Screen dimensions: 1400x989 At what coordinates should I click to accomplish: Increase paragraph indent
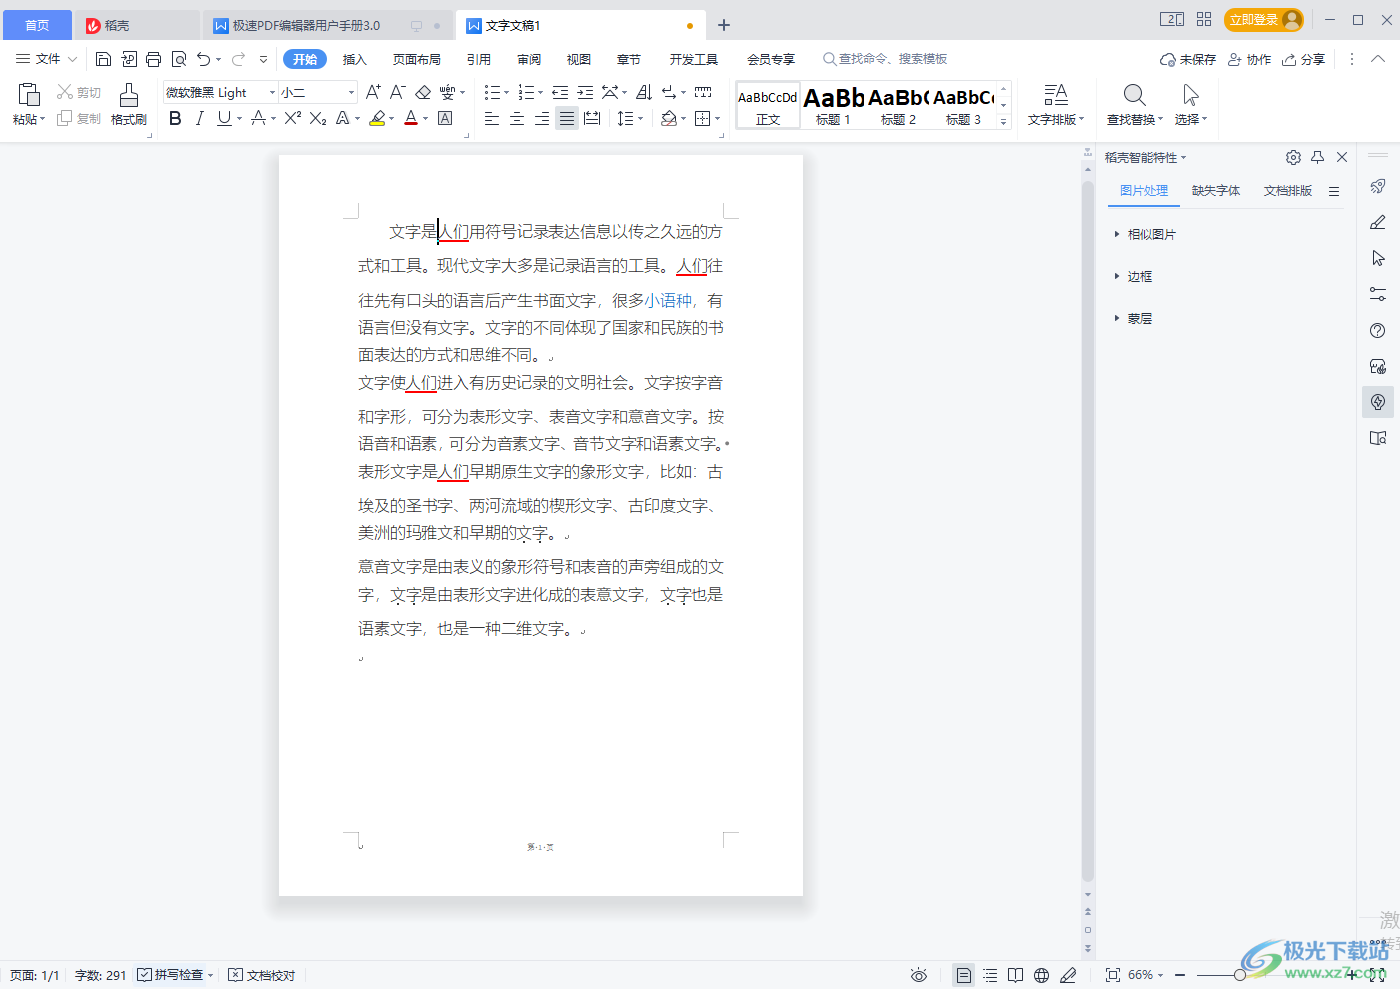pos(585,92)
